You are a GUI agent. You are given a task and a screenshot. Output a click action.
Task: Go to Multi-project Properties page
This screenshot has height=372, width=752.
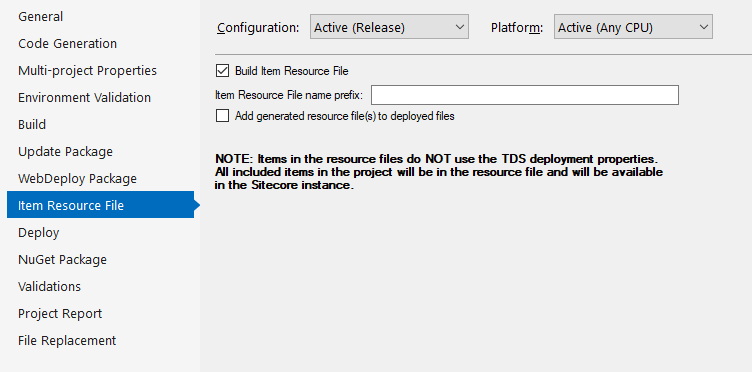point(87,70)
